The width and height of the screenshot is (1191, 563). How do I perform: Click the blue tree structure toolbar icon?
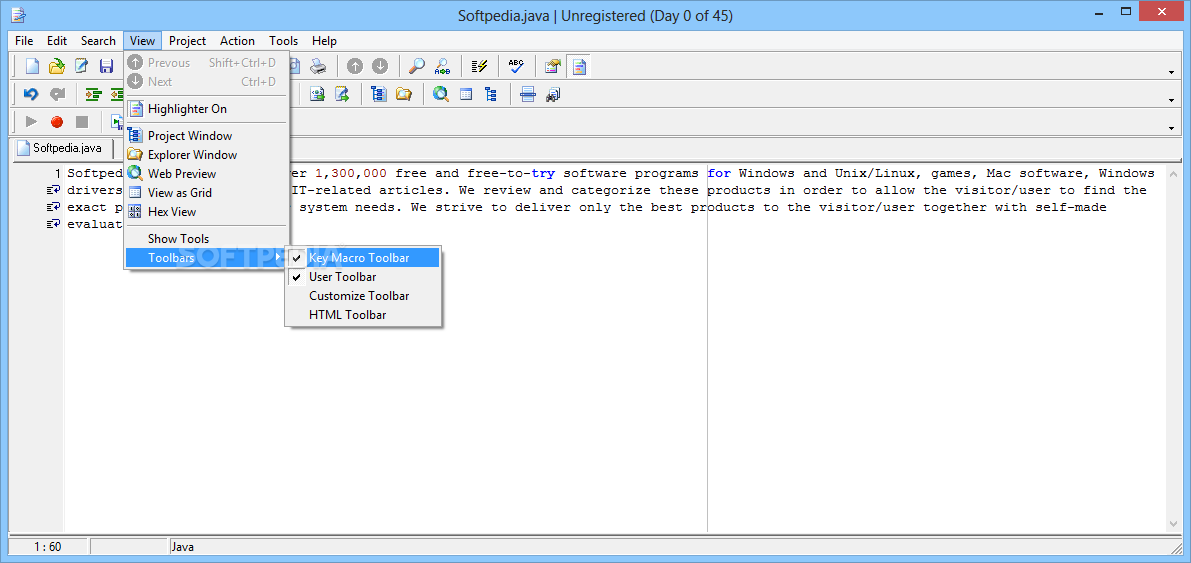coord(490,94)
